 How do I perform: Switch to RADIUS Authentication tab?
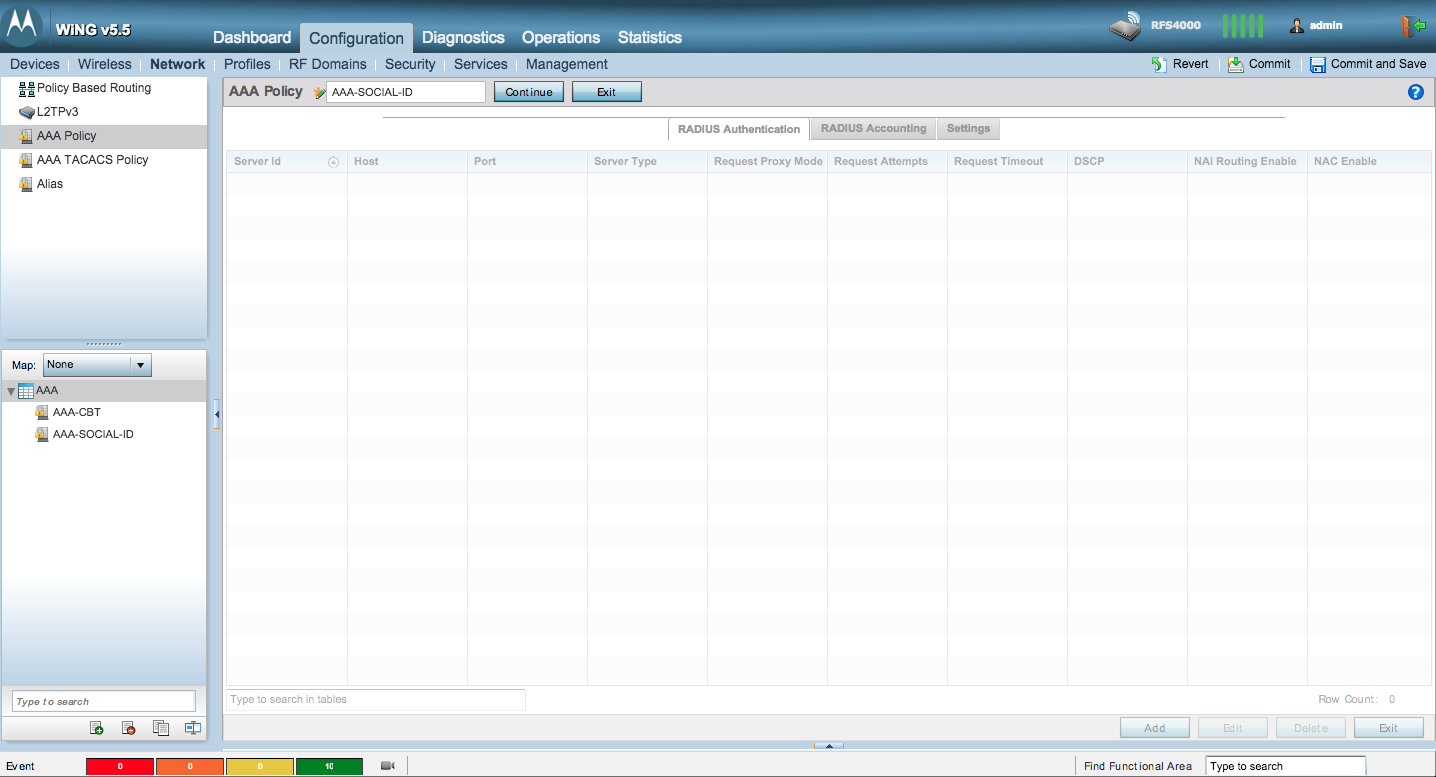coord(739,129)
